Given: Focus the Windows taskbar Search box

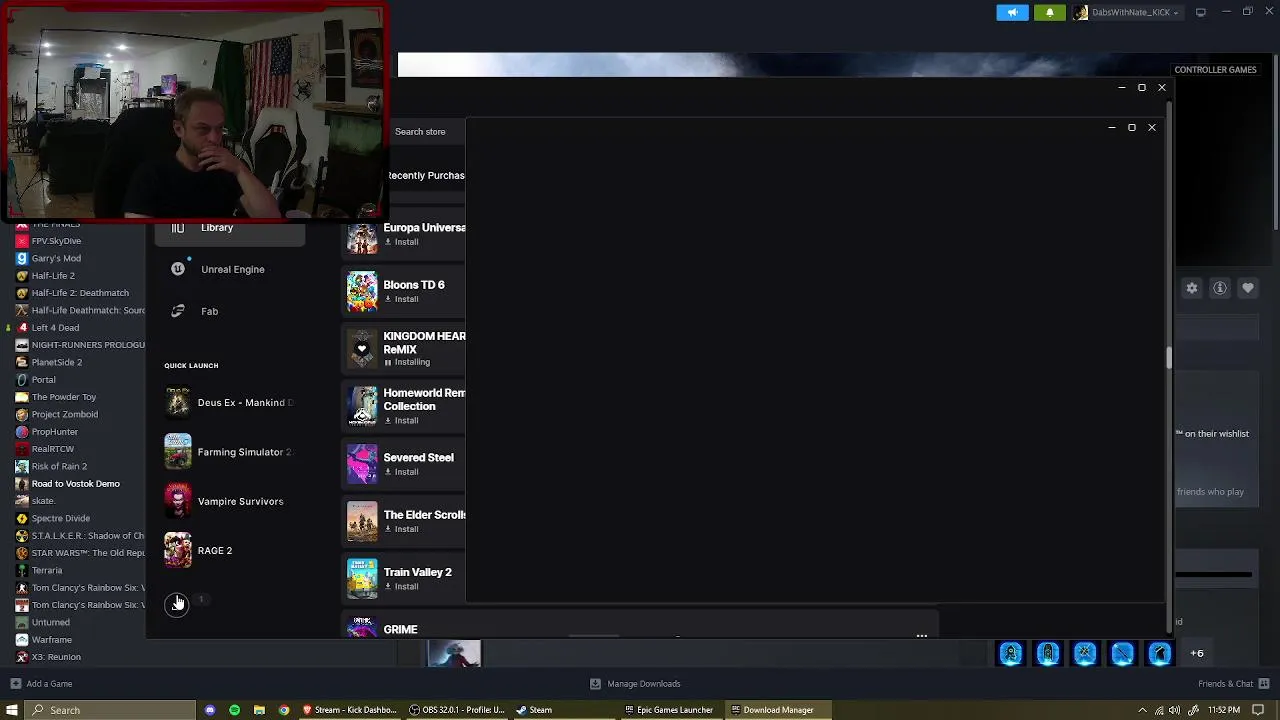Looking at the screenshot, I should pyautogui.click(x=112, y=710).
